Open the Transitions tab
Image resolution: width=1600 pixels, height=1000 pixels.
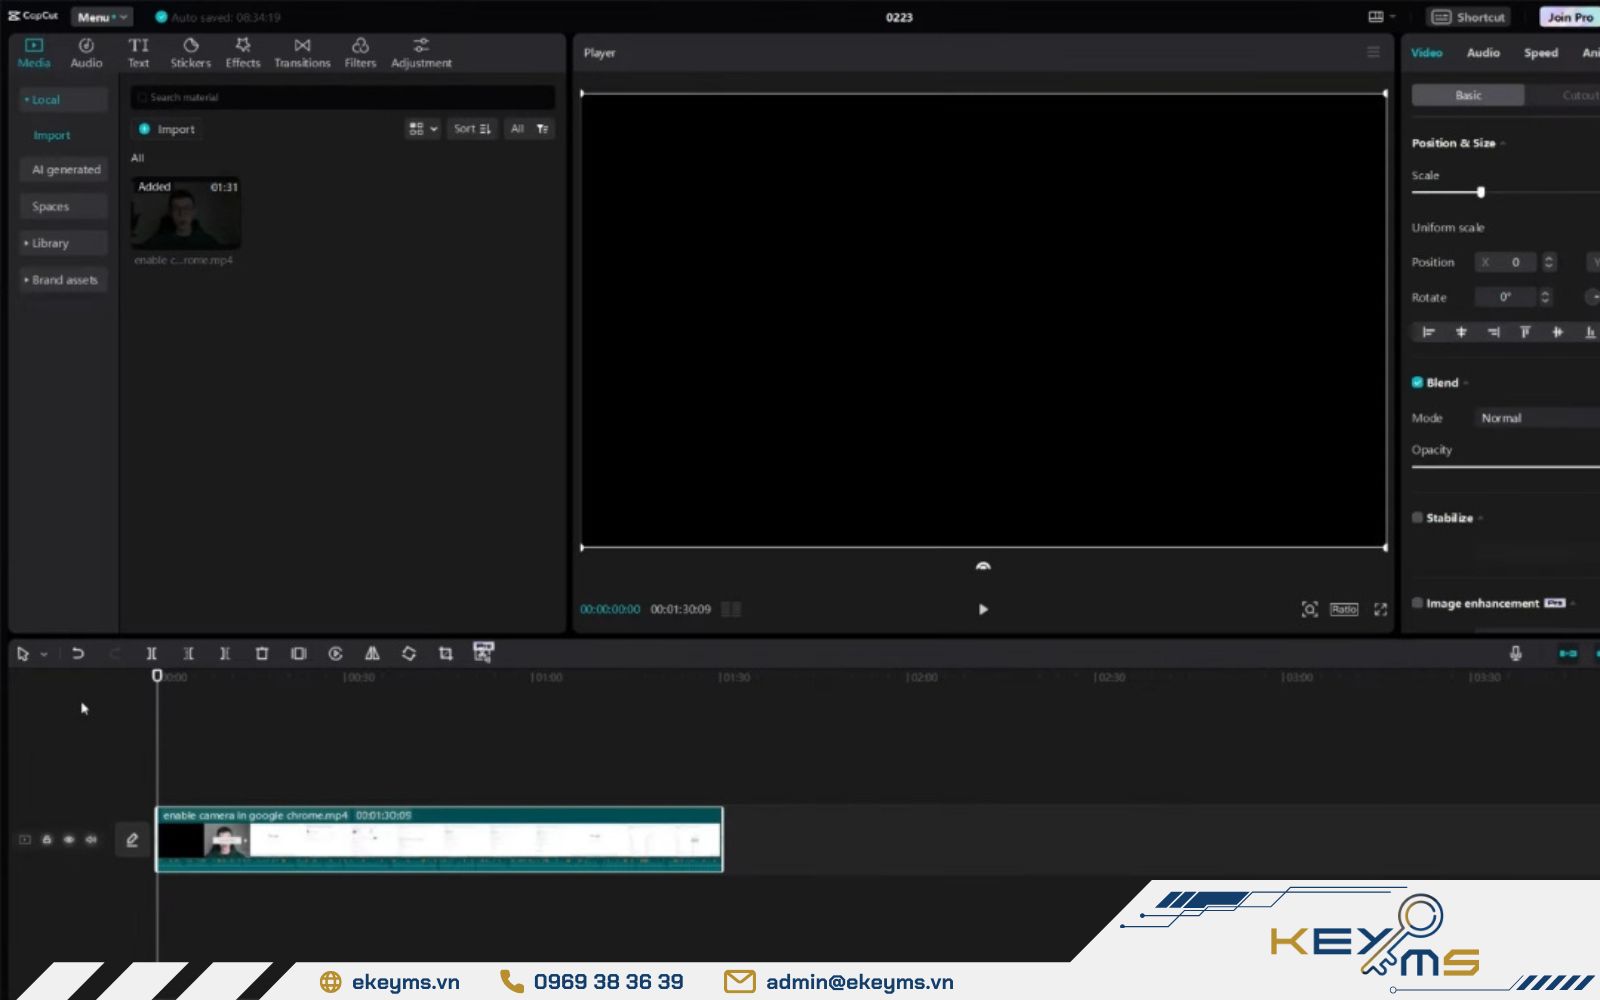point(302,53)
